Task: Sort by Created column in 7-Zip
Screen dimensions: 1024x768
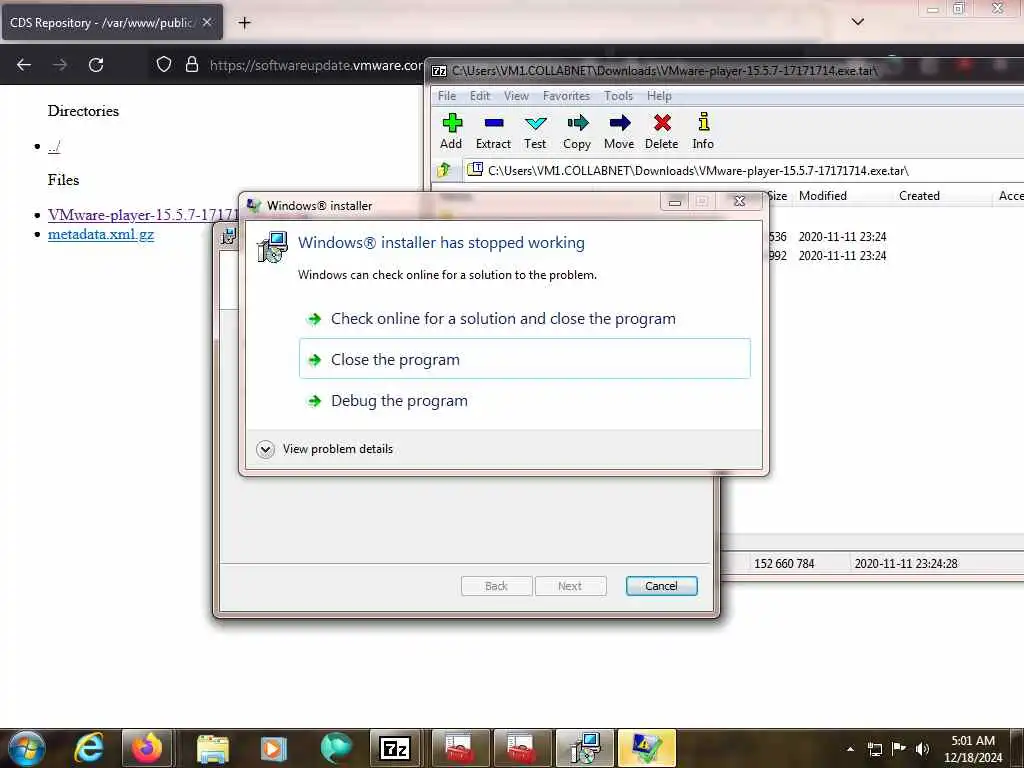Action: (x=919, y=196)
